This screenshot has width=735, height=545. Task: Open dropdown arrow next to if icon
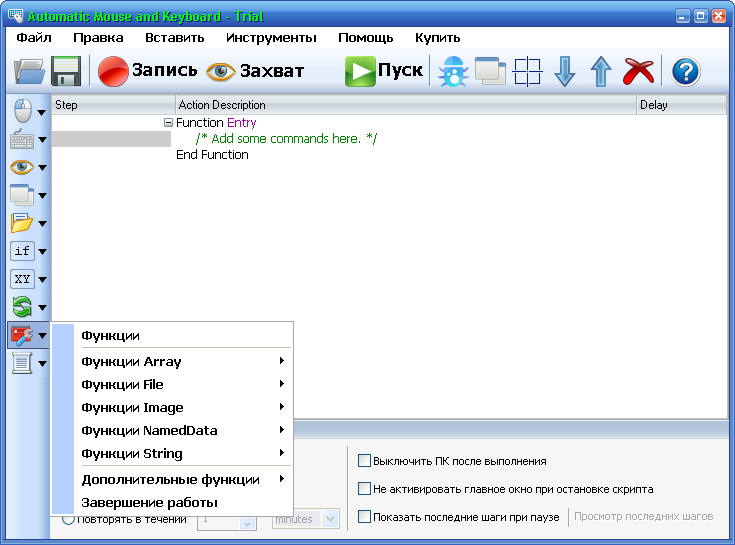42,252
